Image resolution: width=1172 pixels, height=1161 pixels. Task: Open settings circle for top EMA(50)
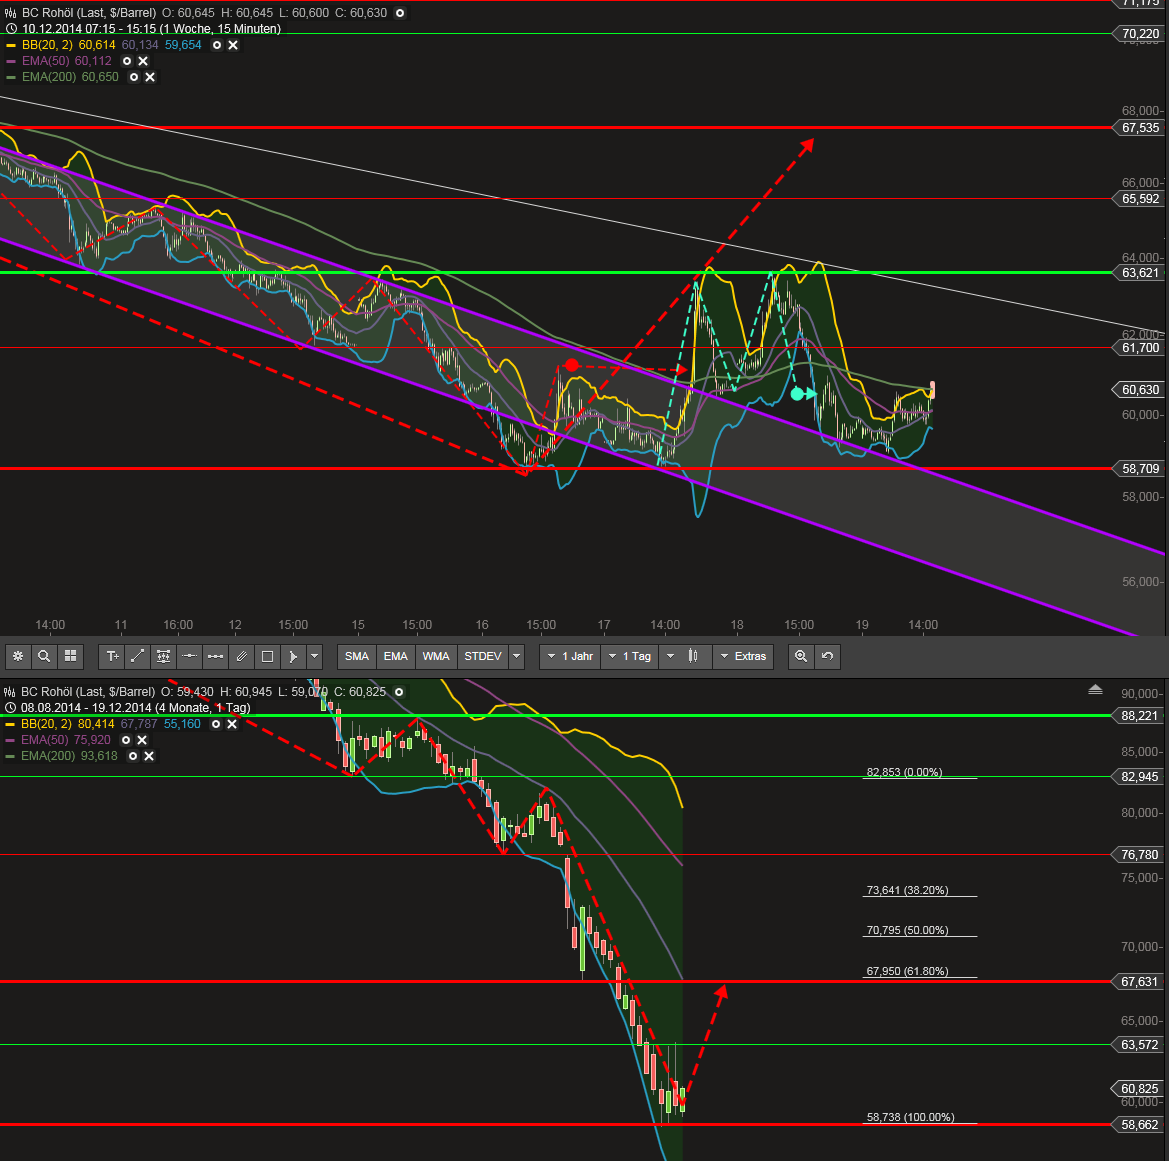click(127, 61)
